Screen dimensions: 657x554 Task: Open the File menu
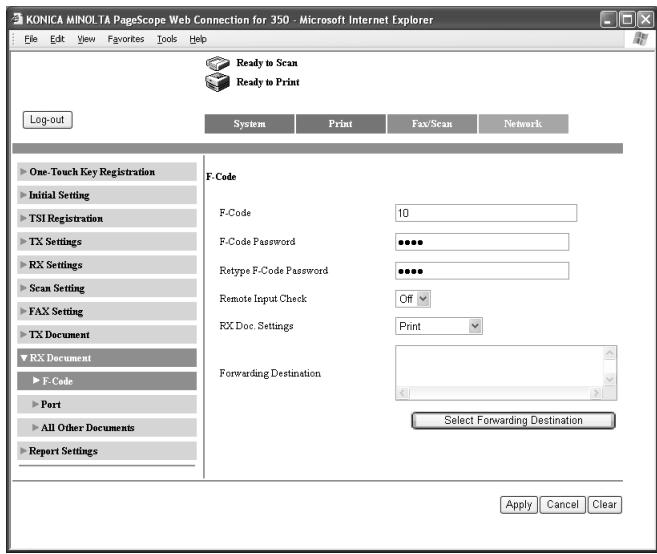(31, 39)
